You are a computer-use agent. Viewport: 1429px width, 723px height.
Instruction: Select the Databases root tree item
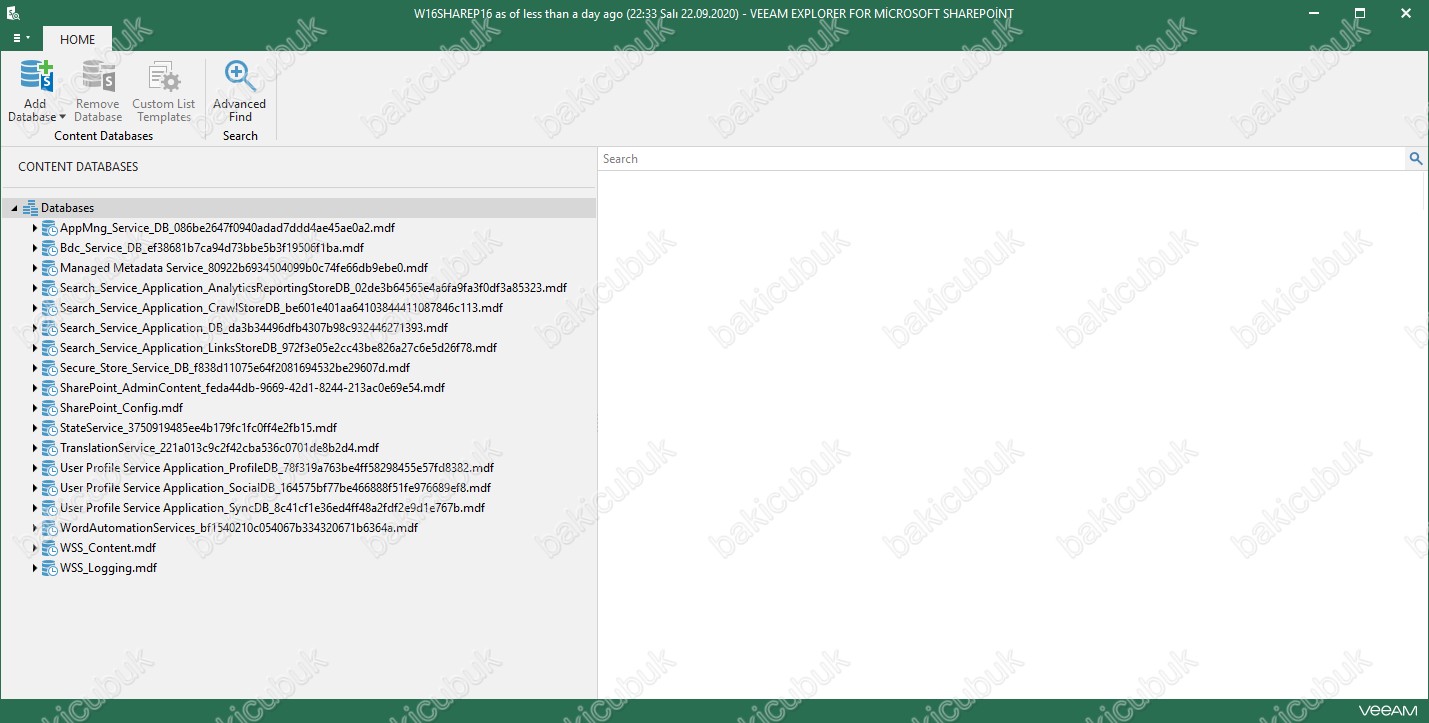(300, 208)
